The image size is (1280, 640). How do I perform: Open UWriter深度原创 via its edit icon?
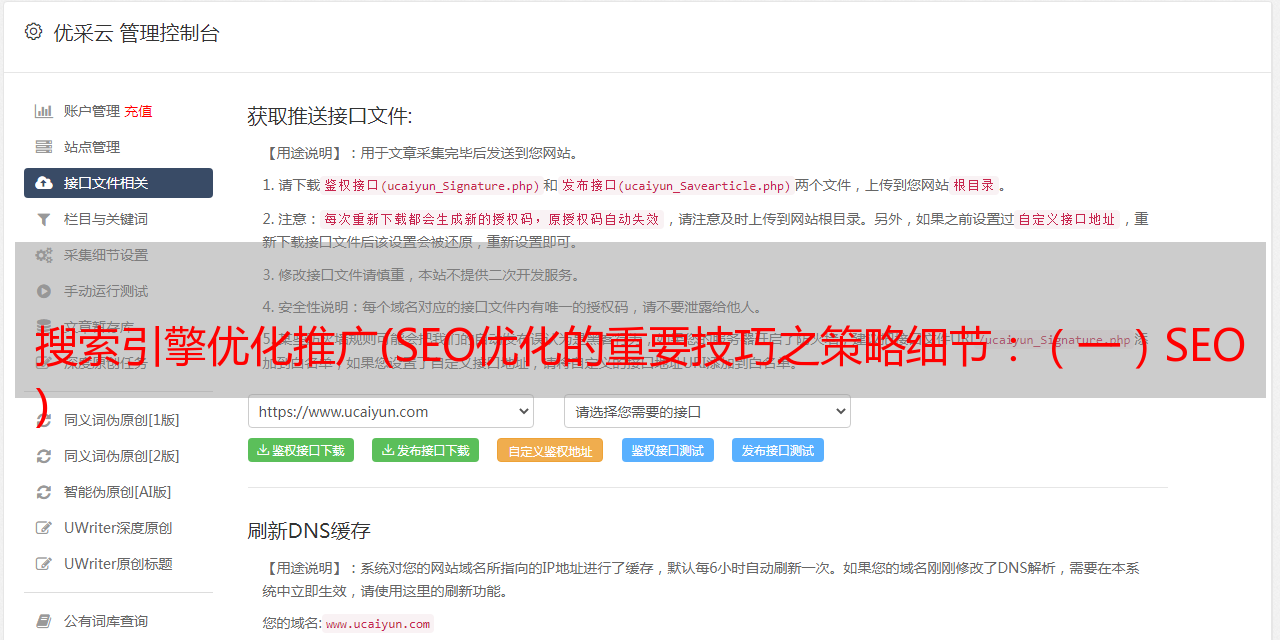[x=43, y=528]
